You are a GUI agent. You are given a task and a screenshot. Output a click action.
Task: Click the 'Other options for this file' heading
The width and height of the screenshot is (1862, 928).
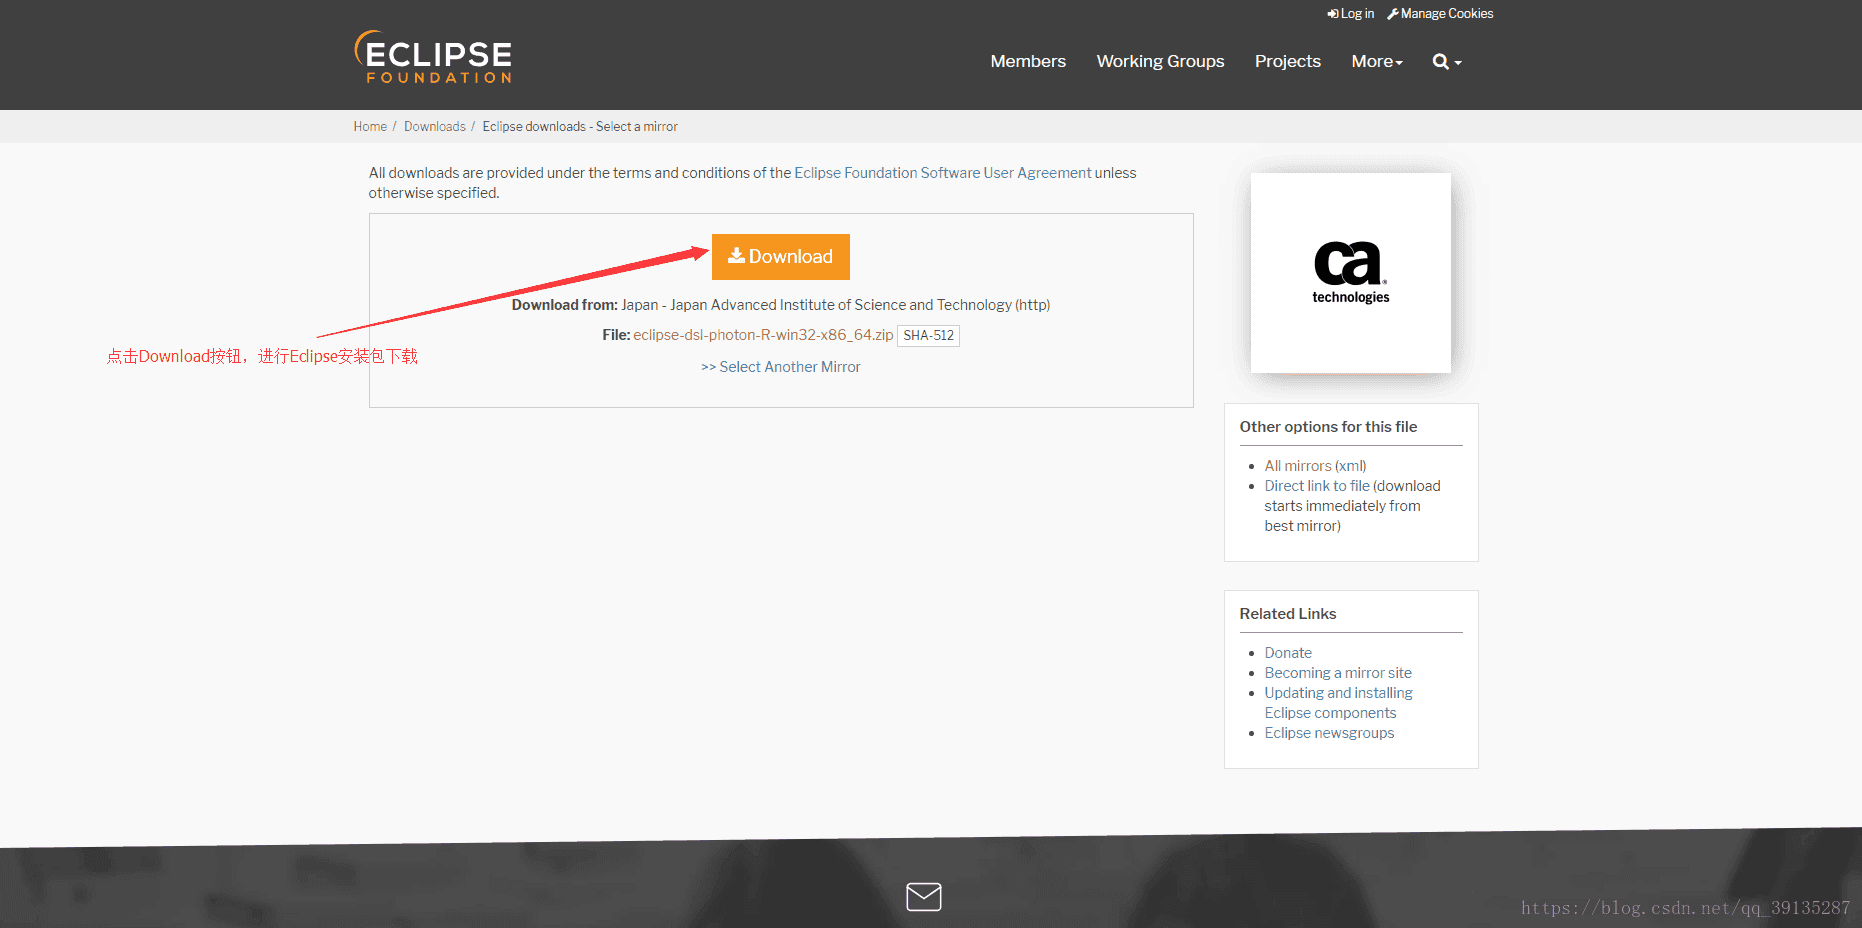[x=1328, y=427]
